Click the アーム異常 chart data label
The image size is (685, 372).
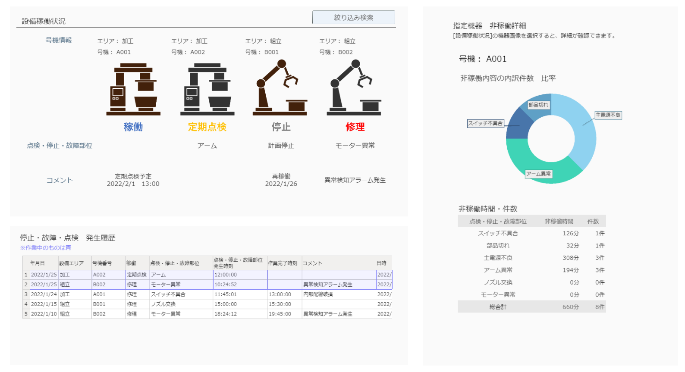(x=539, y=174)
